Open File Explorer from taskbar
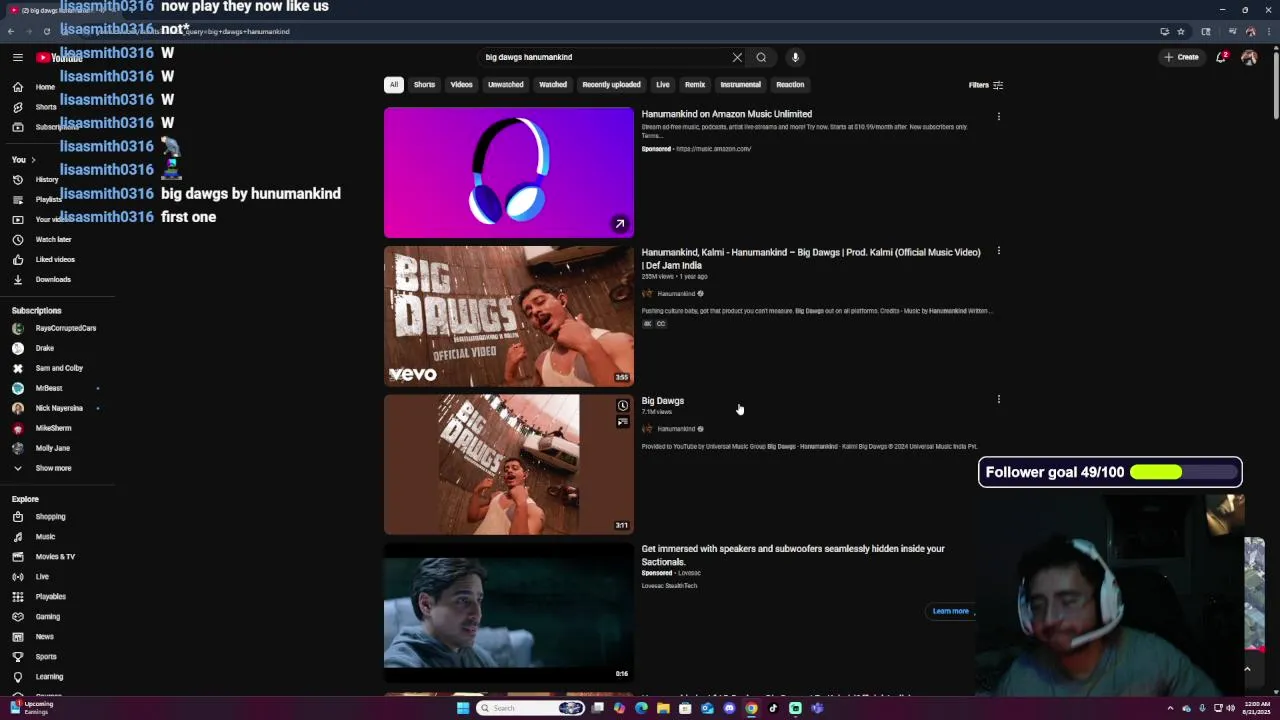Viewport: 1280px width, 720px height. click(x=663, y=708)
